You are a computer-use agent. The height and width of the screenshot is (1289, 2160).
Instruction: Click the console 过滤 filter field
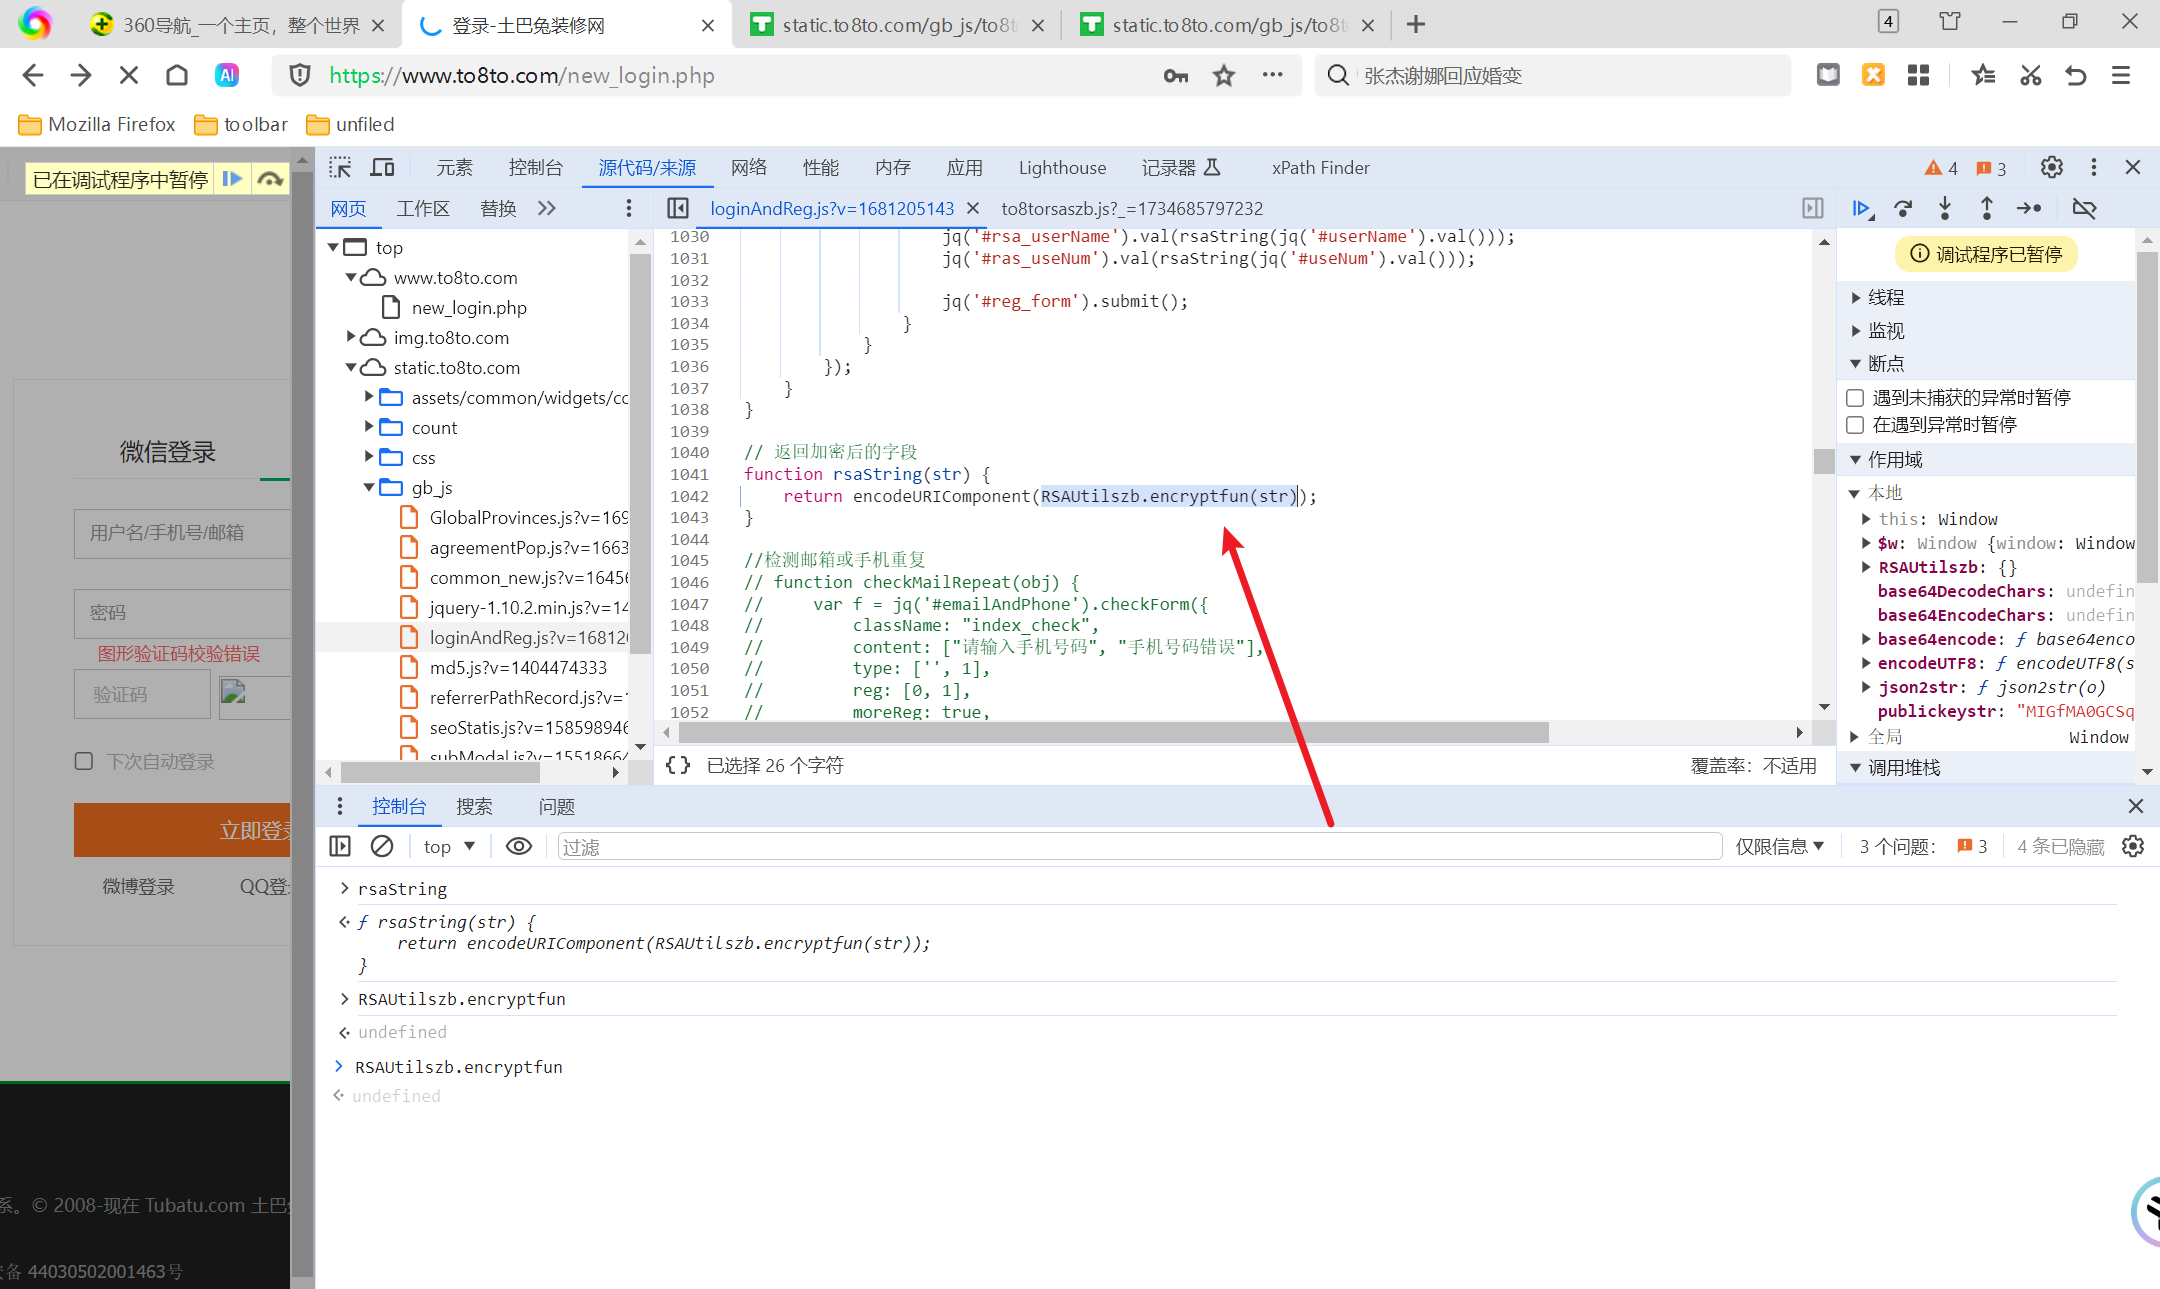click(1138, 846)
